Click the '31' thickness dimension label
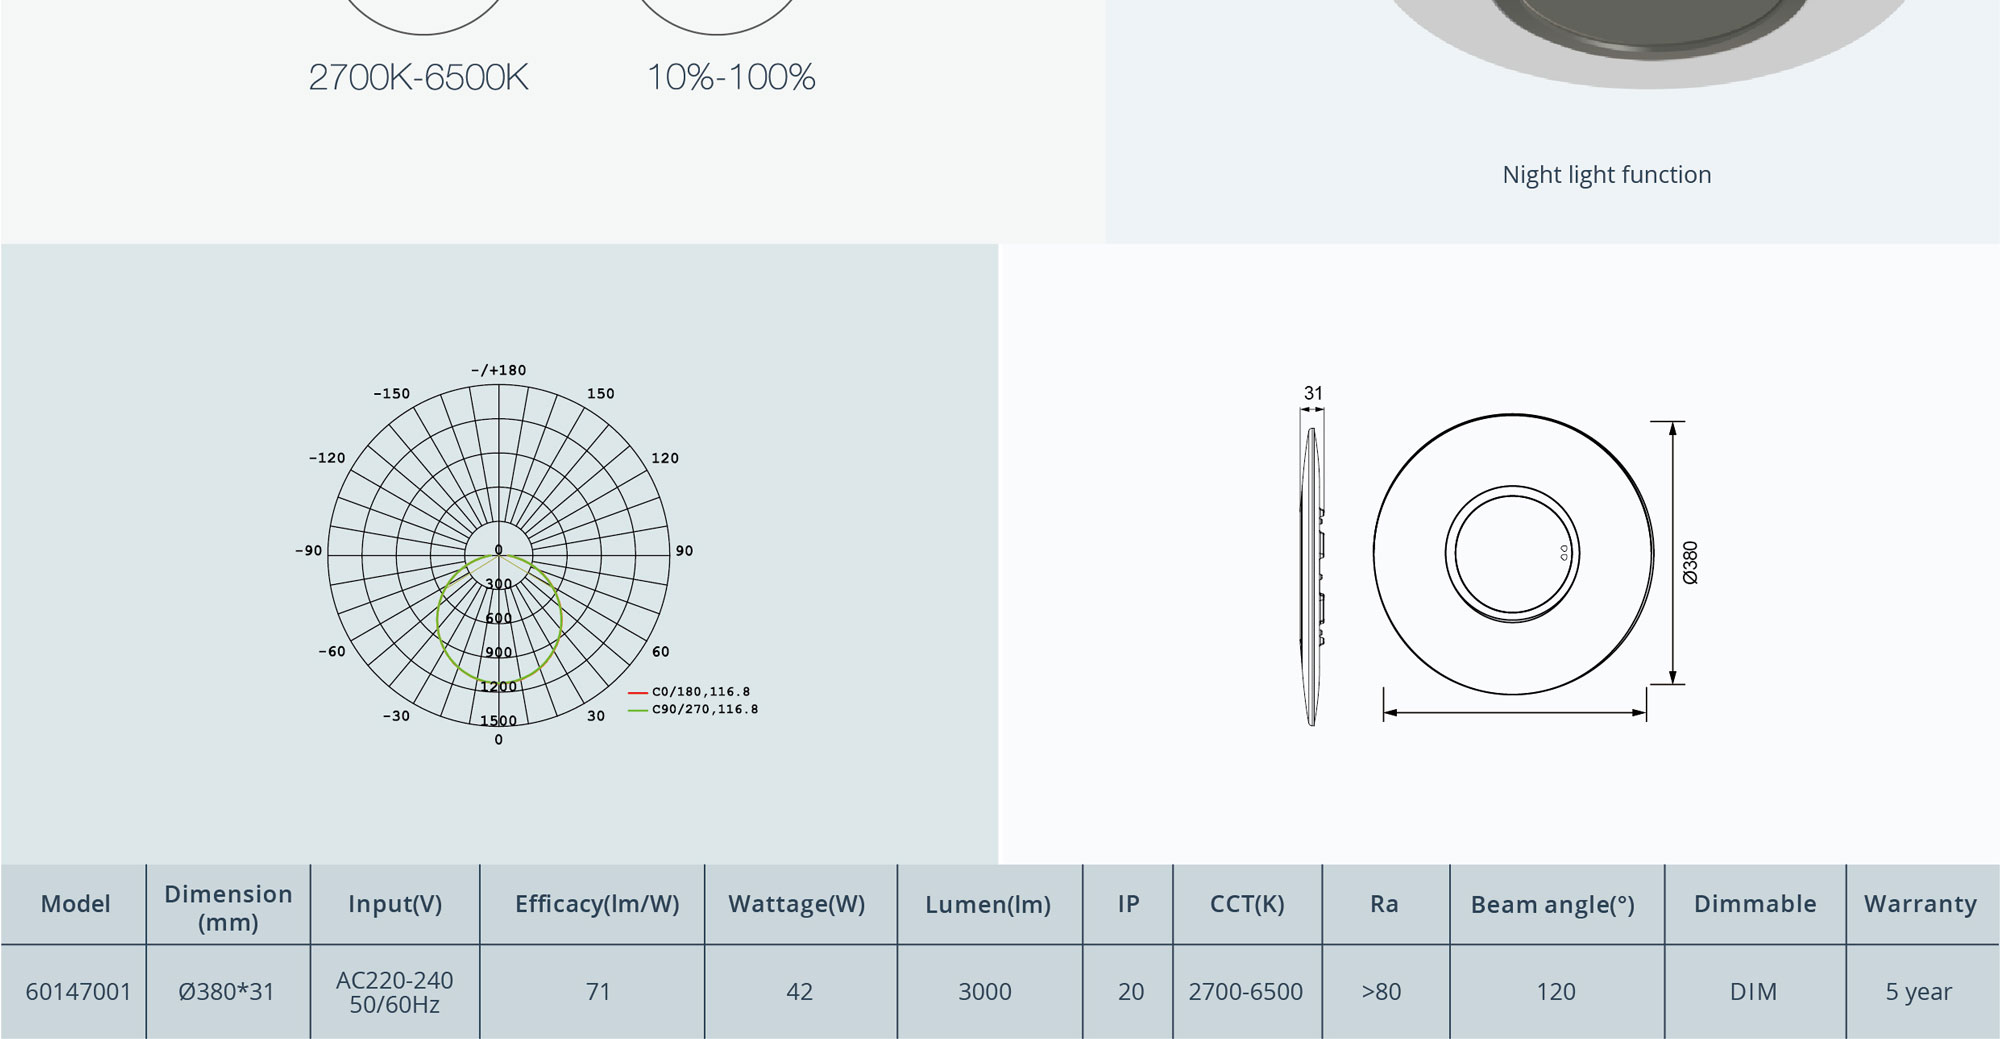Screen dimensions: 2000x1039 click(1313, 393)
